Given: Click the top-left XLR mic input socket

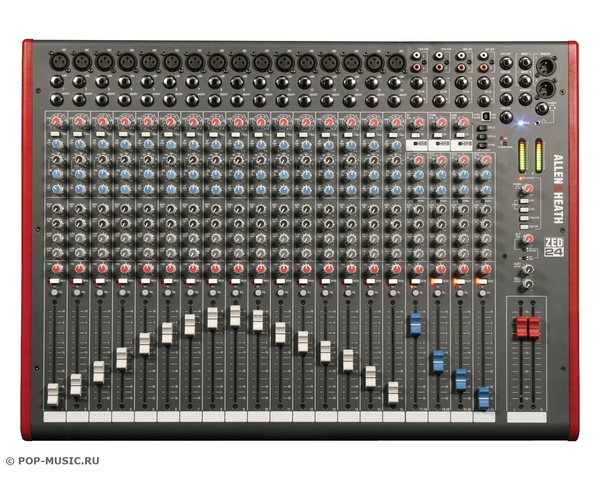Looking at the screenshot, I should click(x=58, y=62).
